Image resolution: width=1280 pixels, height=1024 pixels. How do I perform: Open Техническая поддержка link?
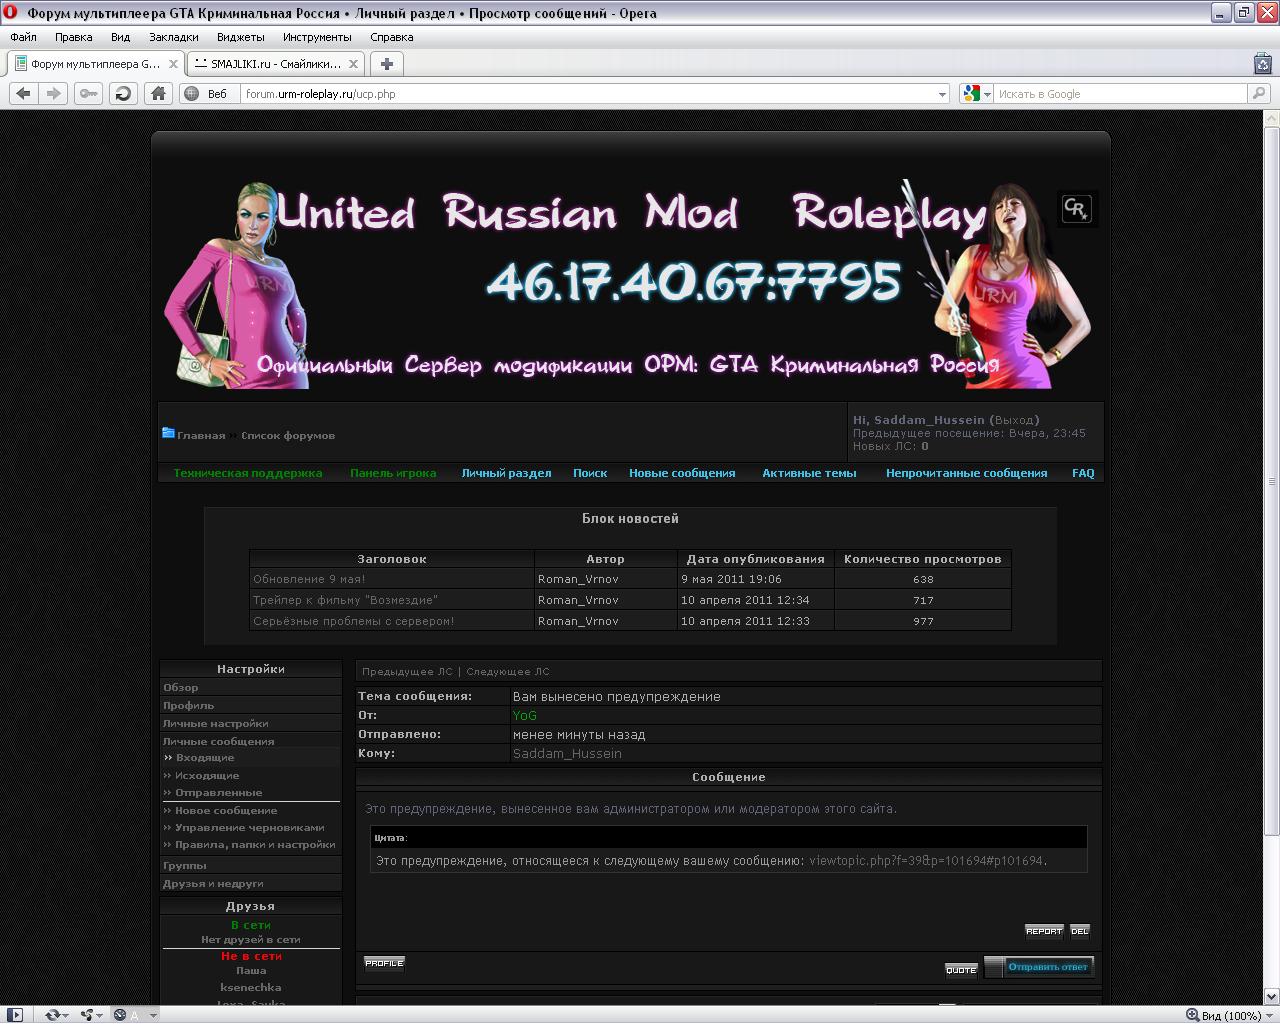point(248,473)
